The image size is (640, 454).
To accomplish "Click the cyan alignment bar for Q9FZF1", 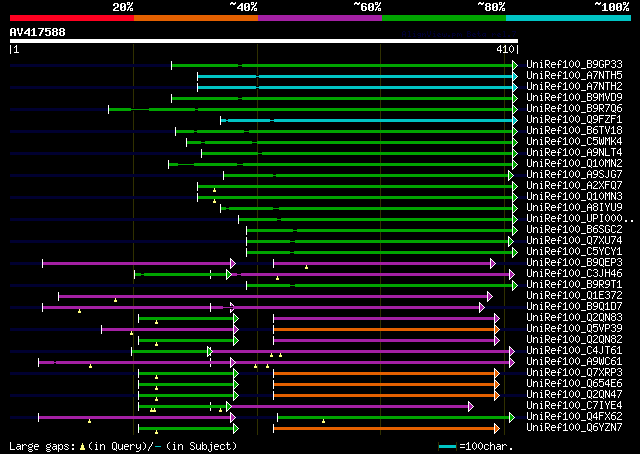I will point(369,120).
